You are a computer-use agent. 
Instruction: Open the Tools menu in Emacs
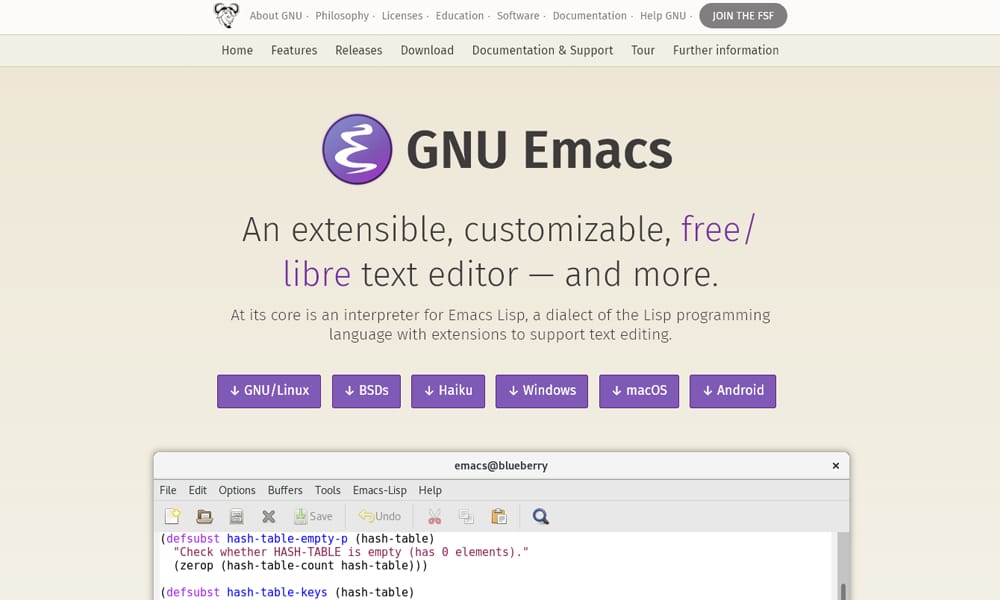tap(327, 490)
